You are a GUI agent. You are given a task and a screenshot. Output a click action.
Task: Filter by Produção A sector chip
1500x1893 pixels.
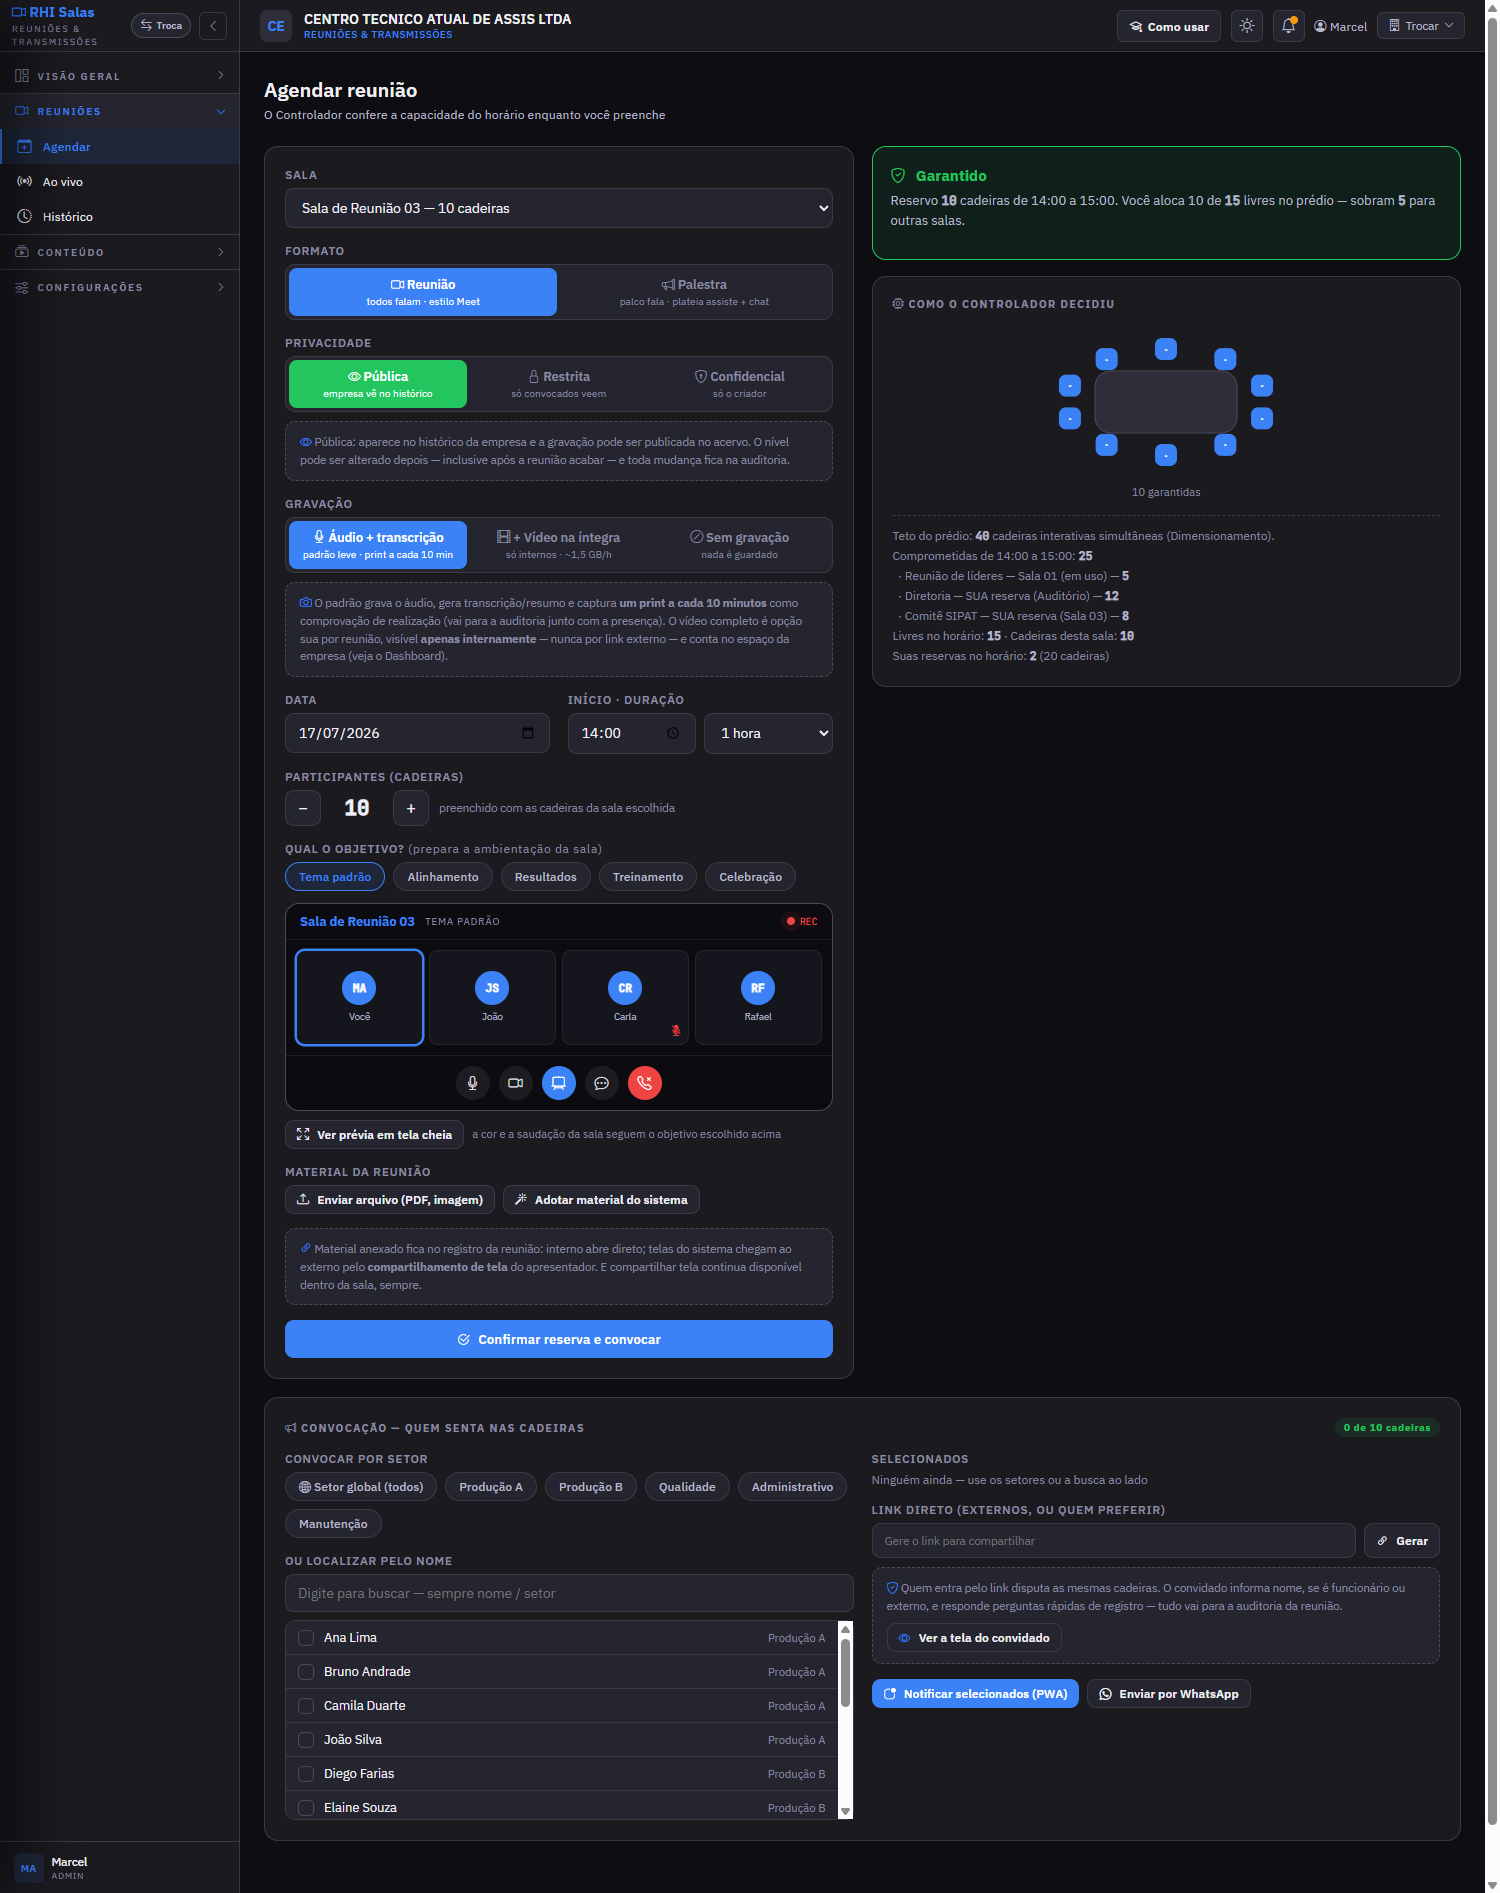(x=491, y=1487)
